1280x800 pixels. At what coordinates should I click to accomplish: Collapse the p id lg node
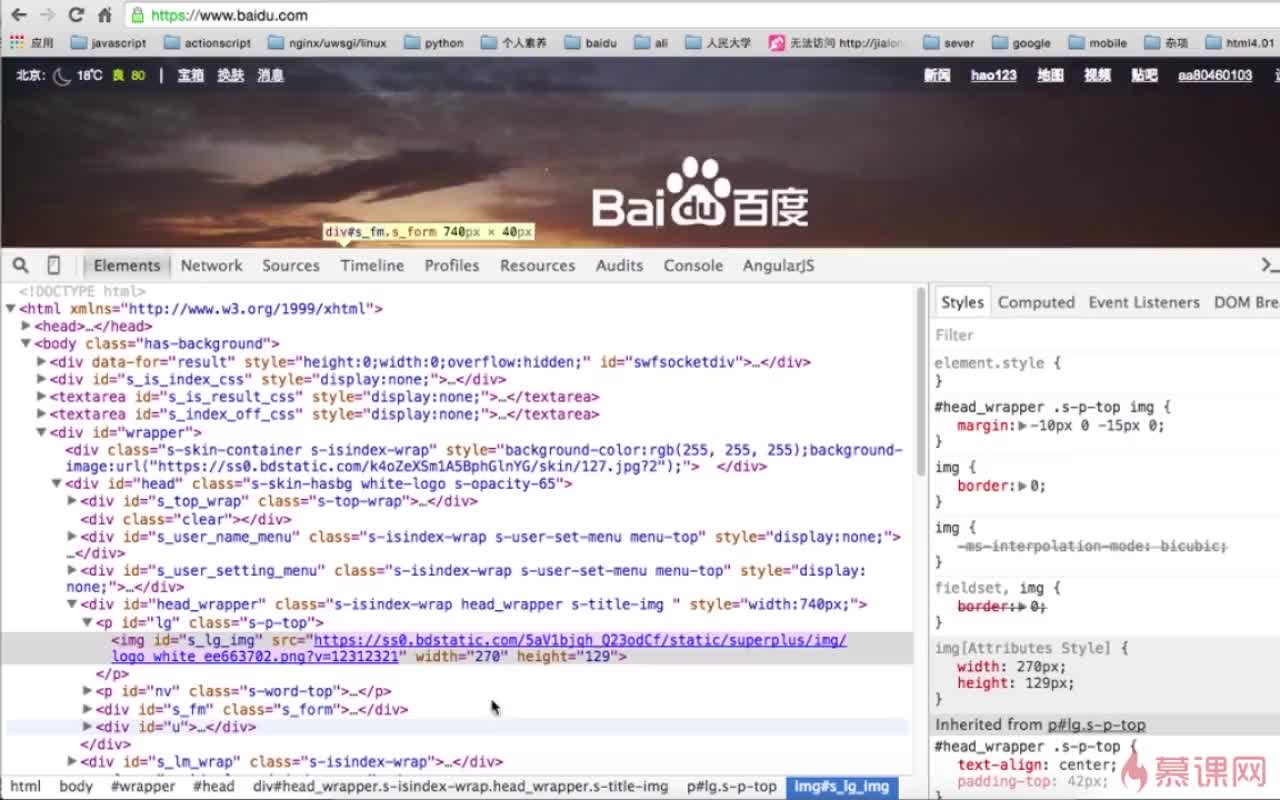tap(87, 622)
